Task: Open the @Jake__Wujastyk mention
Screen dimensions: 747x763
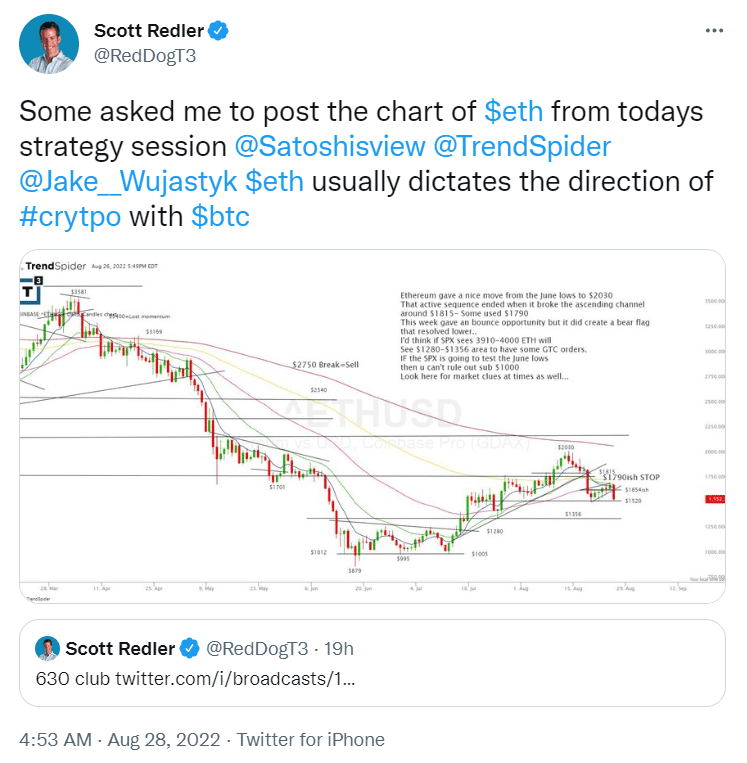Action: (x=128, y=182)
